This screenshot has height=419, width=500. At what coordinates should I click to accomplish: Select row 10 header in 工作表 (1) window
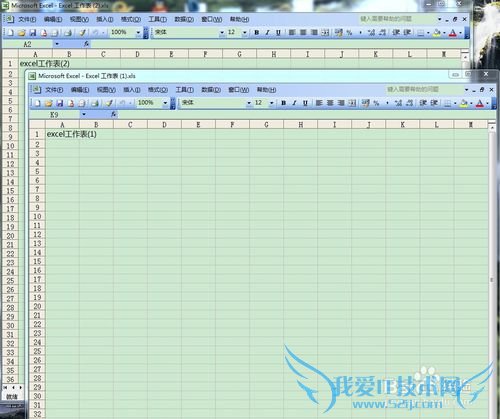(x=37, y=216)
